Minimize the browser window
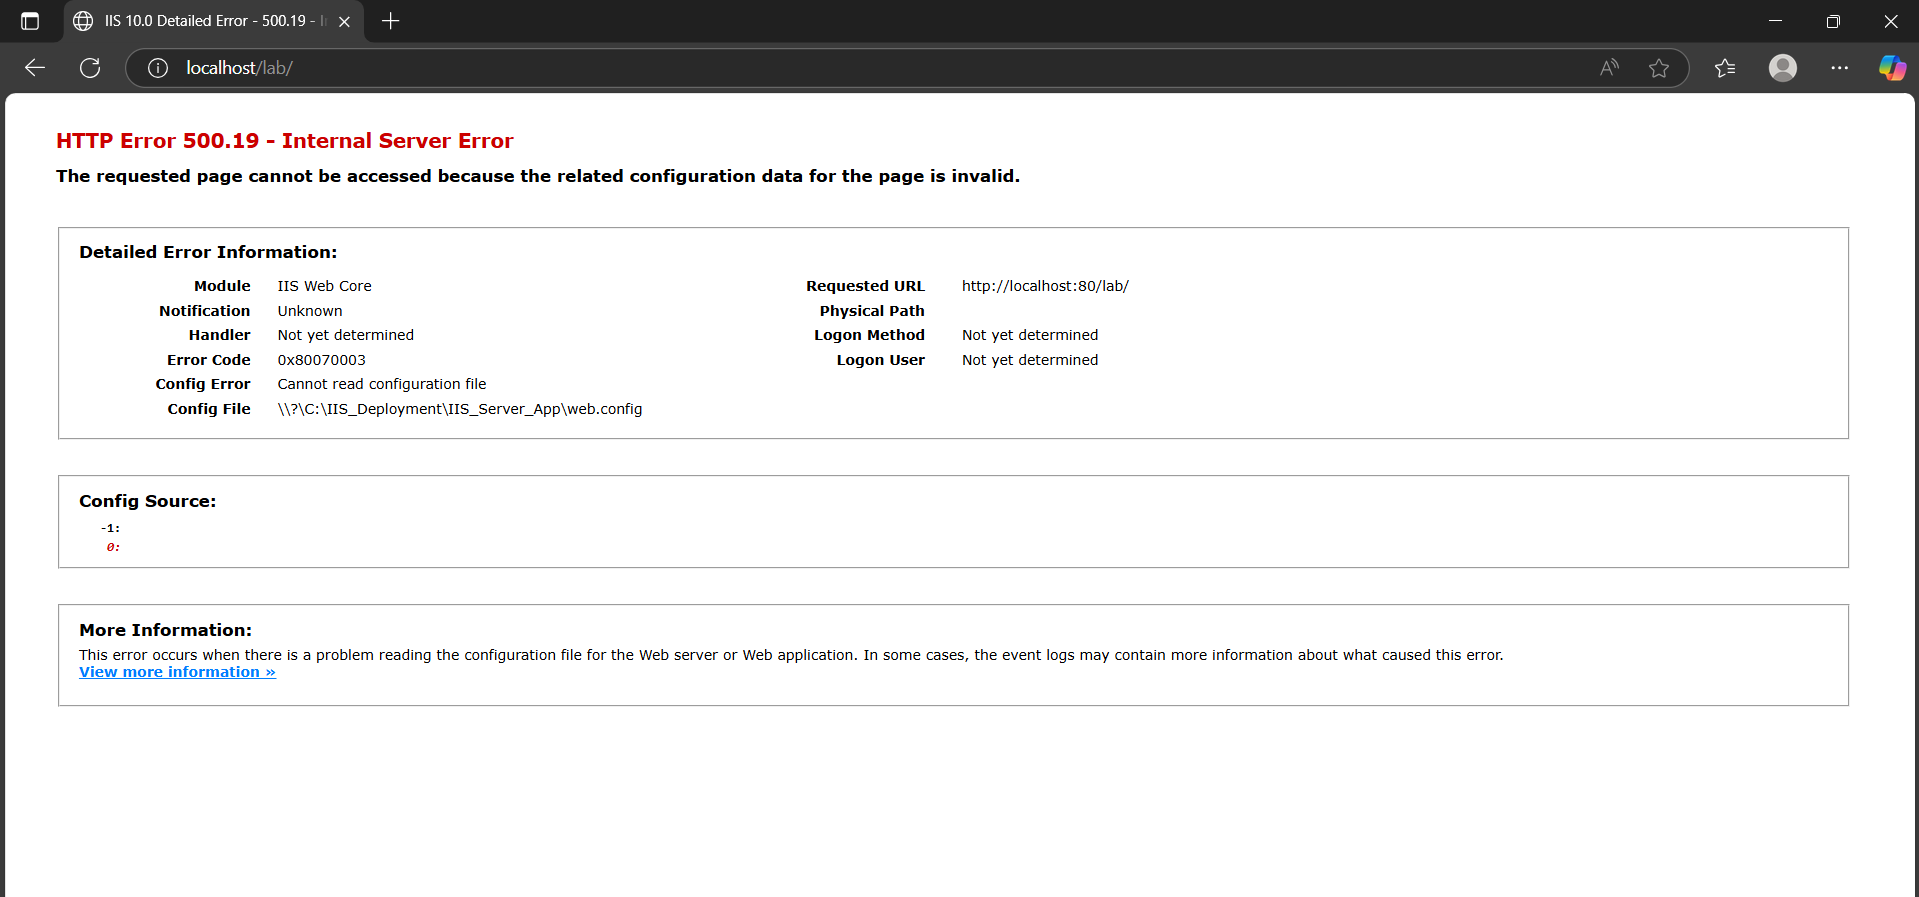 tap(1775, 21)
